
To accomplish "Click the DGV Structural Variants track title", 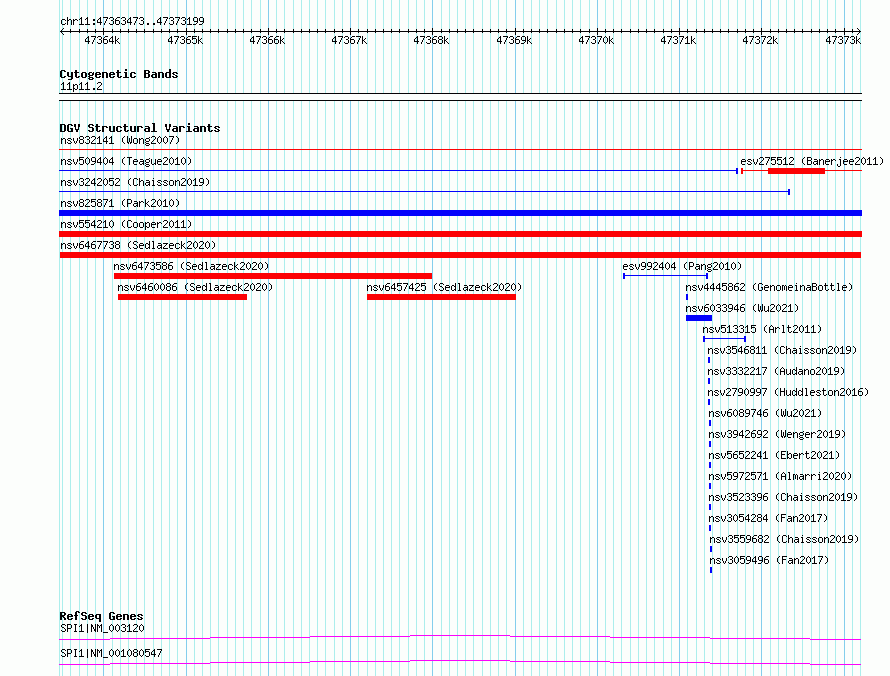I will tap(140, 128).
